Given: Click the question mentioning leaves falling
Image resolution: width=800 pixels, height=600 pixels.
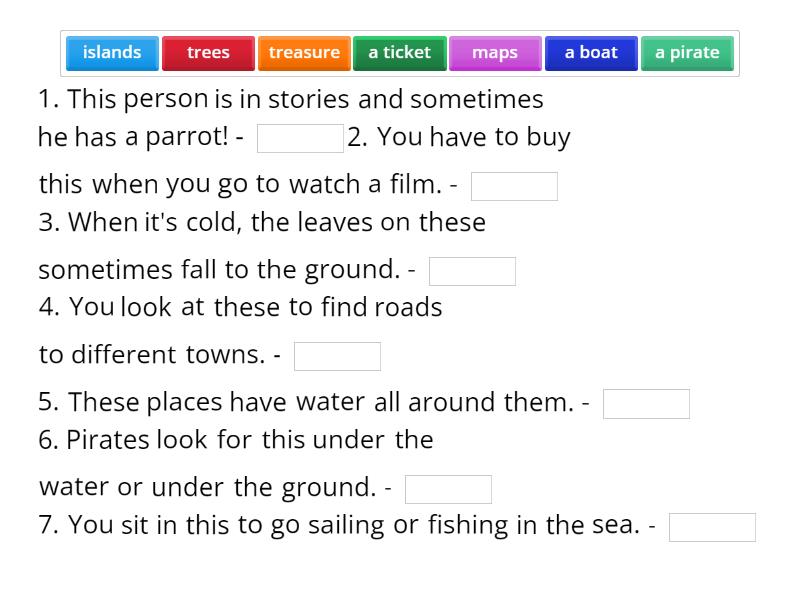Looking at the screenshot, I should 260,222.
